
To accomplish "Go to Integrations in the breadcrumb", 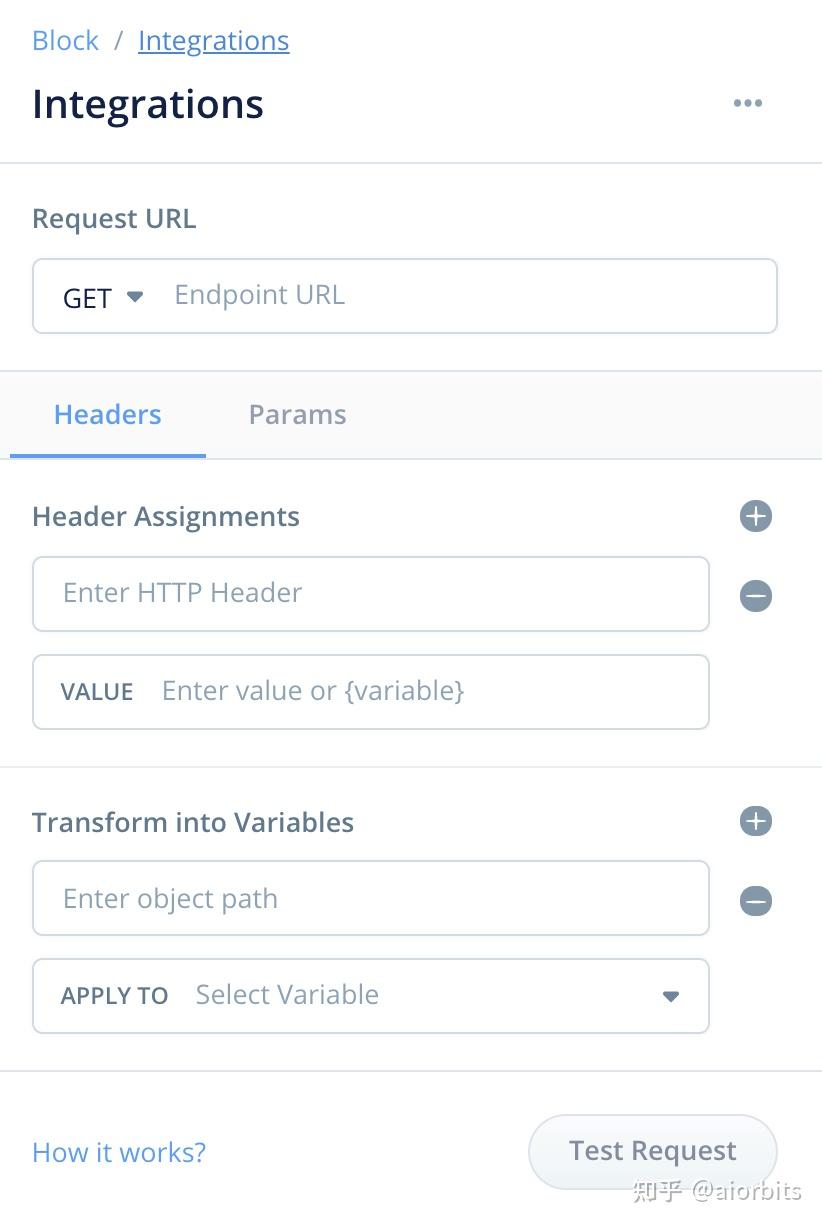I will (213, 41).
